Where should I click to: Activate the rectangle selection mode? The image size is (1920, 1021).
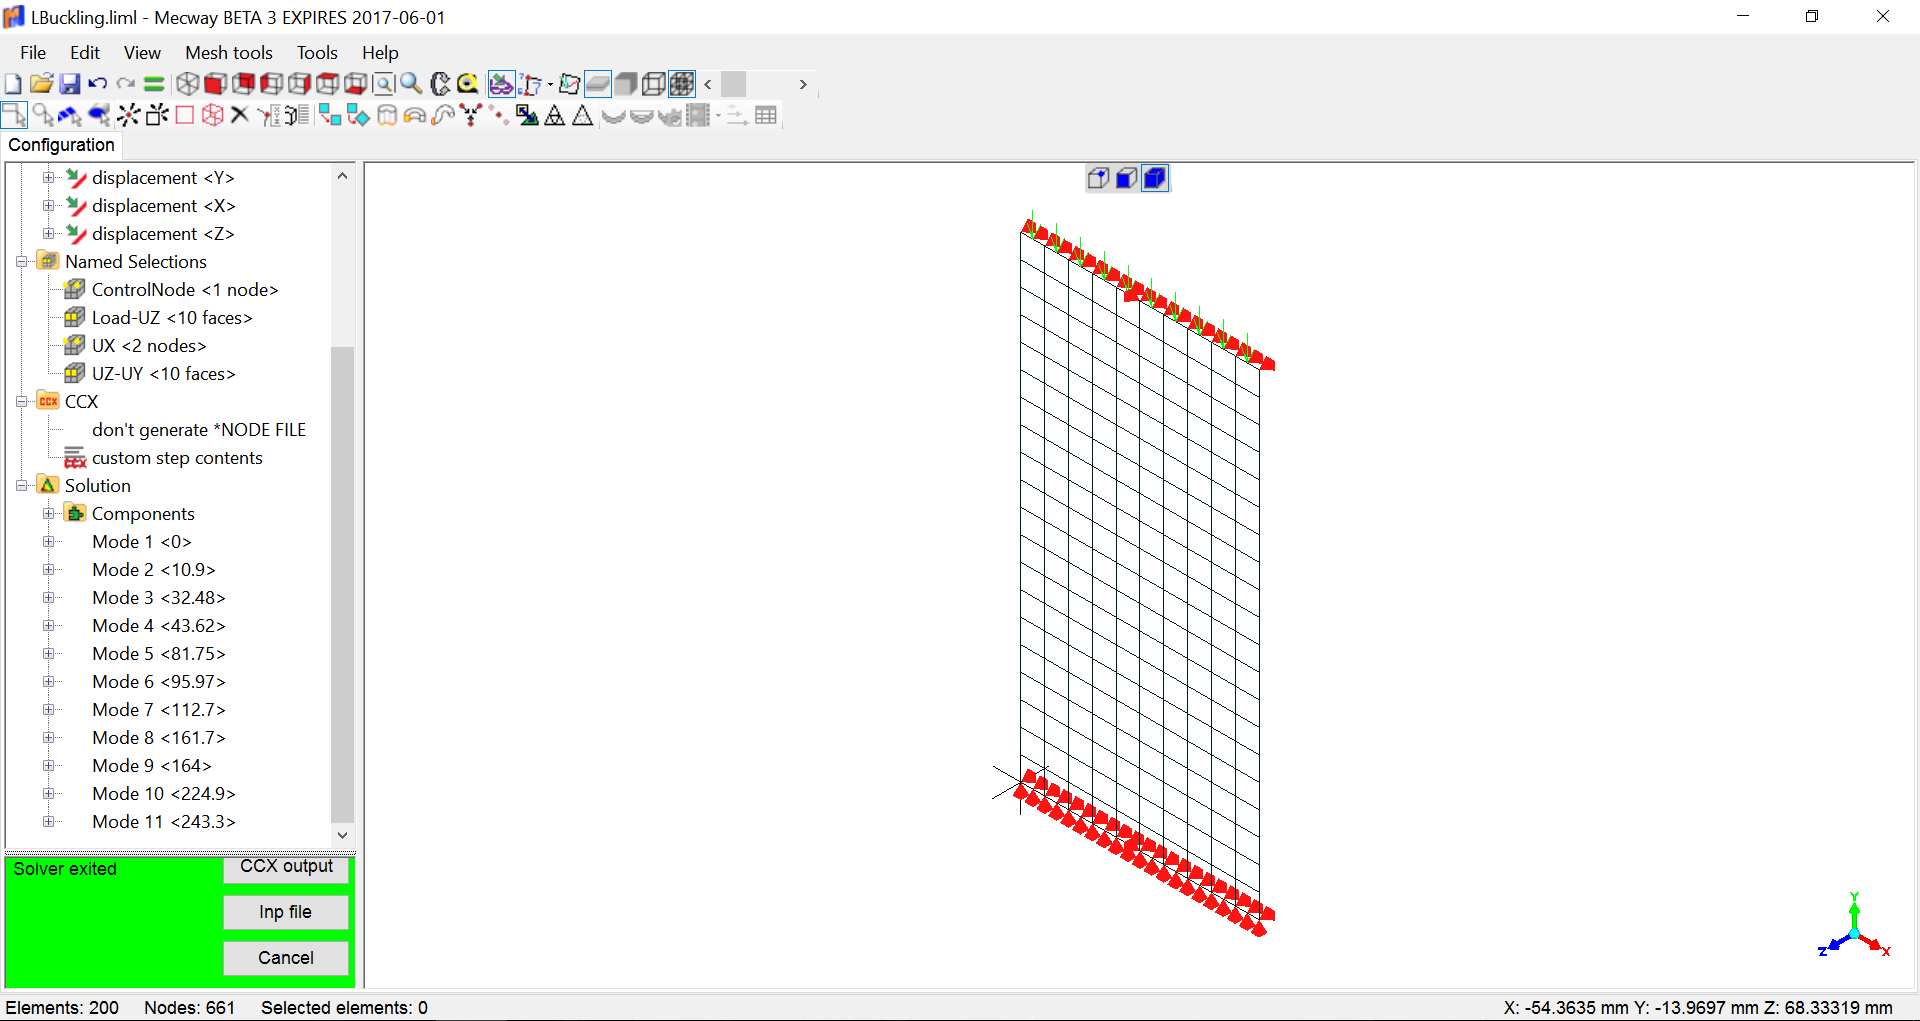[14, 115]
